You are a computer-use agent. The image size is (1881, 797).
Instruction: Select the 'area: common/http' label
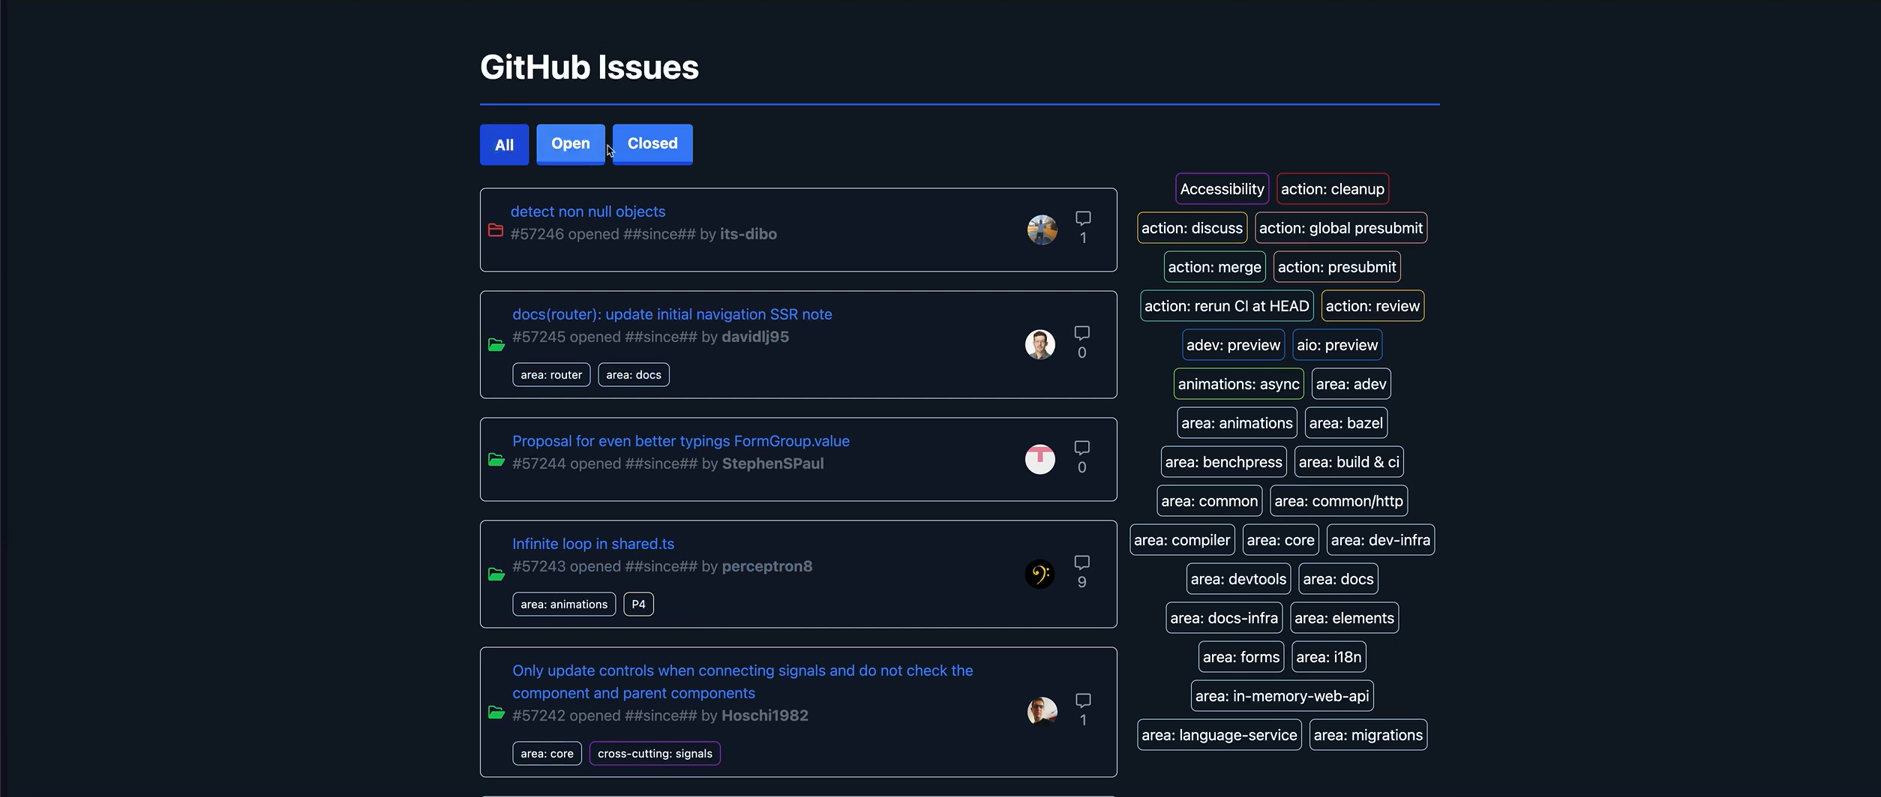coord(1339,501)
